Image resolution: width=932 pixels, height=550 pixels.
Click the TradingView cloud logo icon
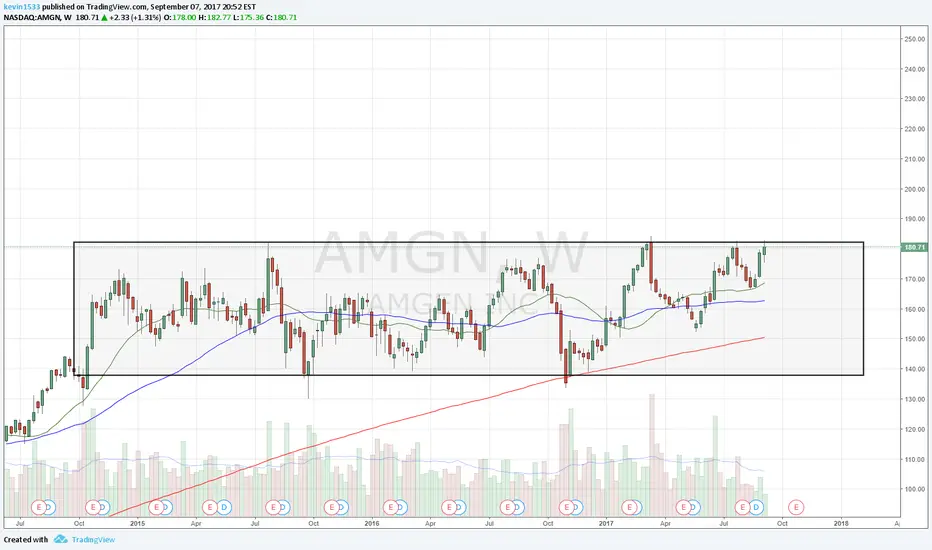pyautogui.click(x=60, y=539)
